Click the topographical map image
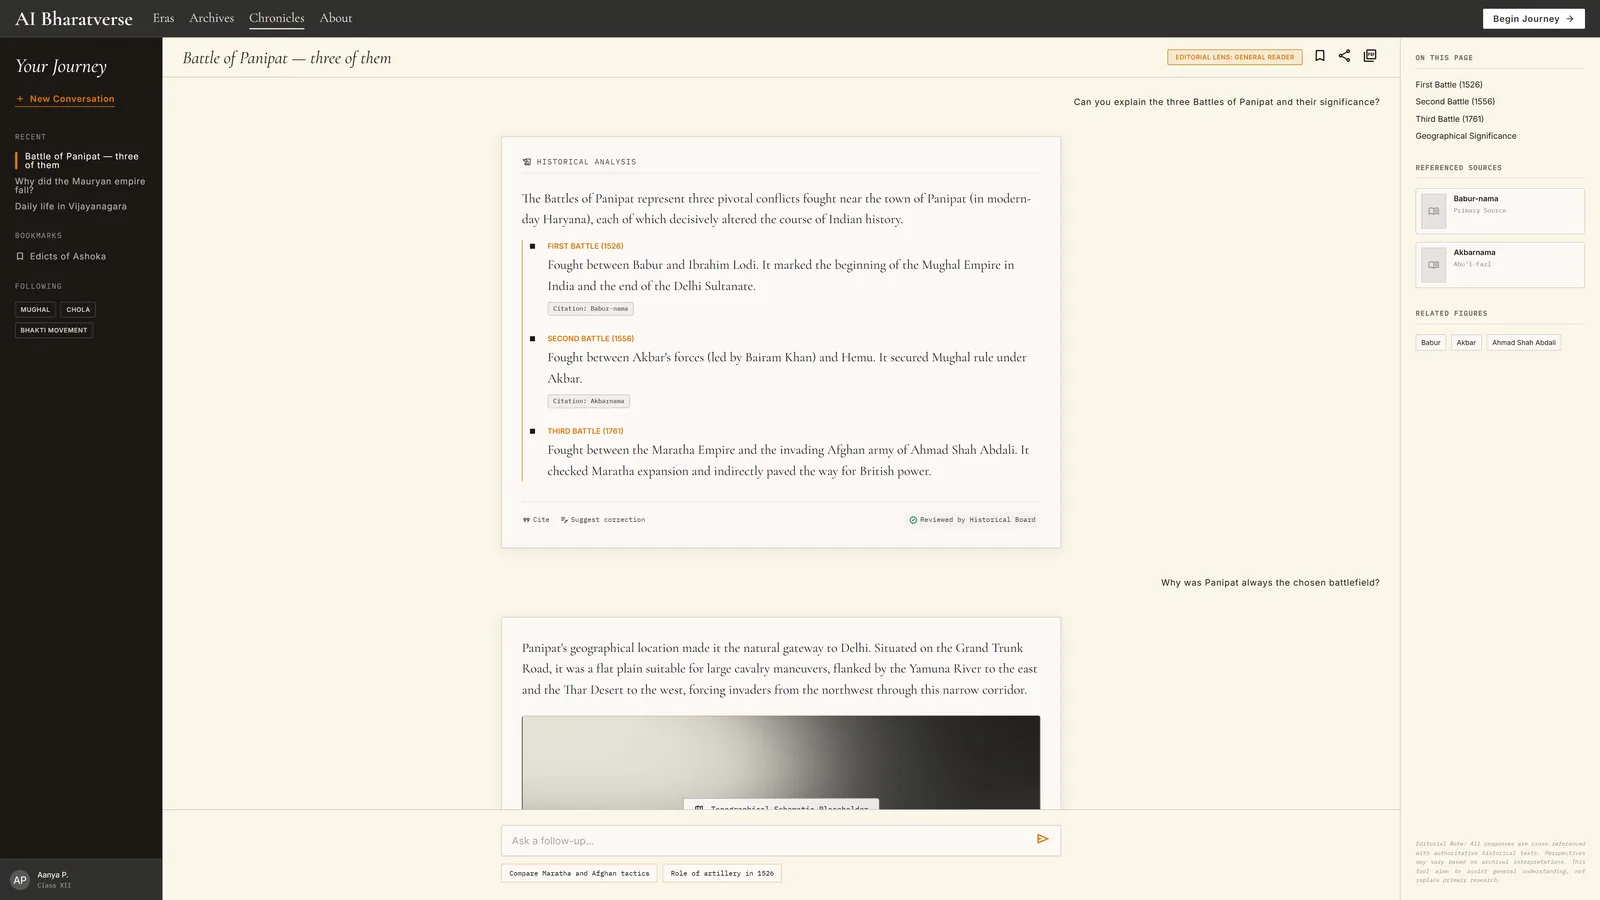 tap(781, 762)
